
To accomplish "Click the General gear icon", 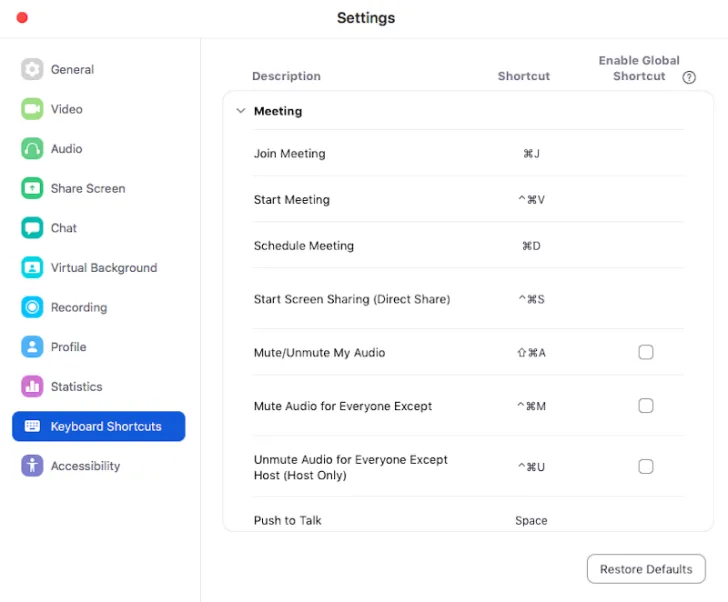I will point(32,69).
